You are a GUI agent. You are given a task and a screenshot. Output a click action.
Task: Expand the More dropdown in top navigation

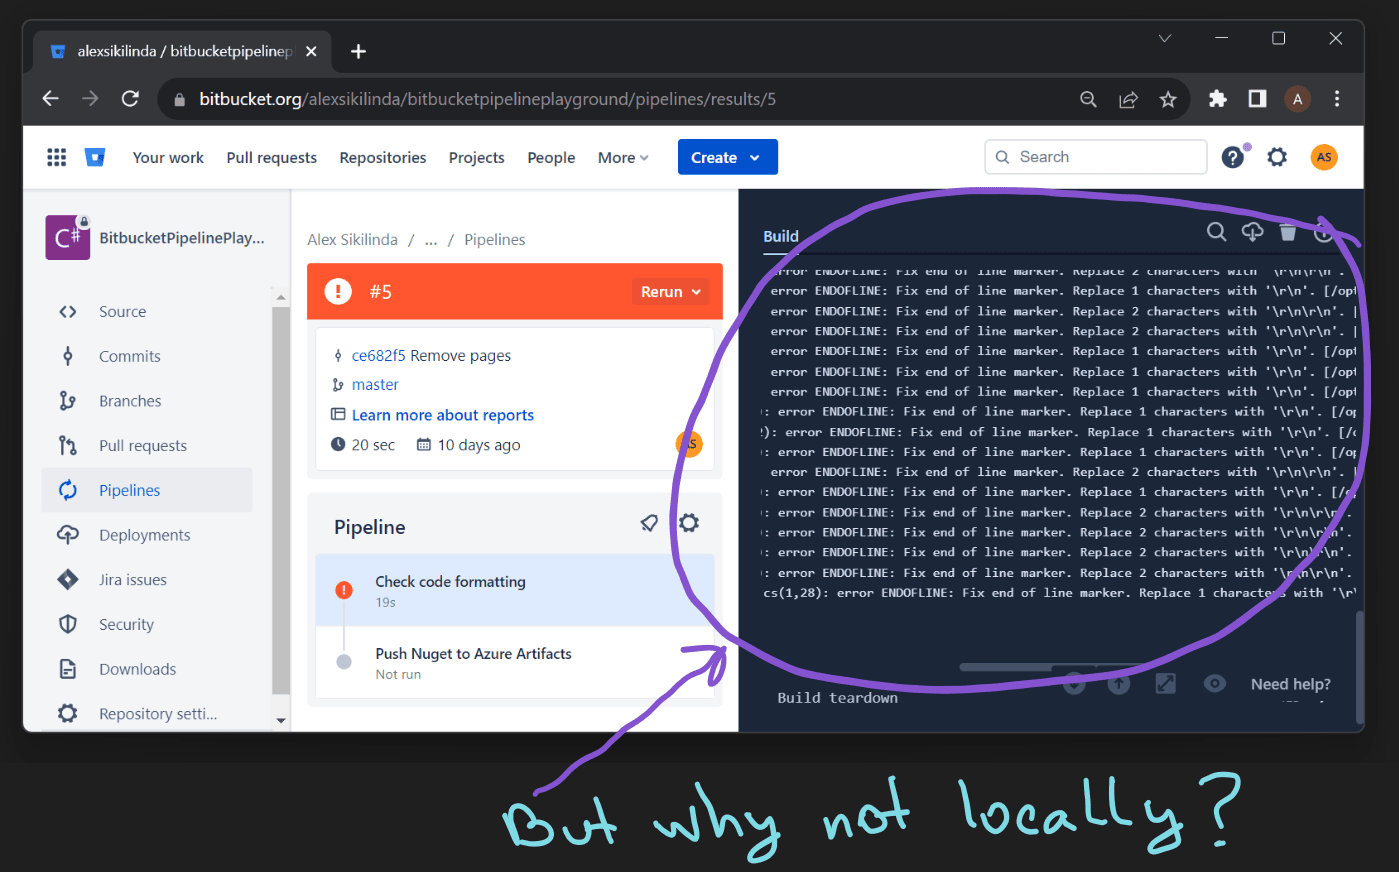point(623,157)
